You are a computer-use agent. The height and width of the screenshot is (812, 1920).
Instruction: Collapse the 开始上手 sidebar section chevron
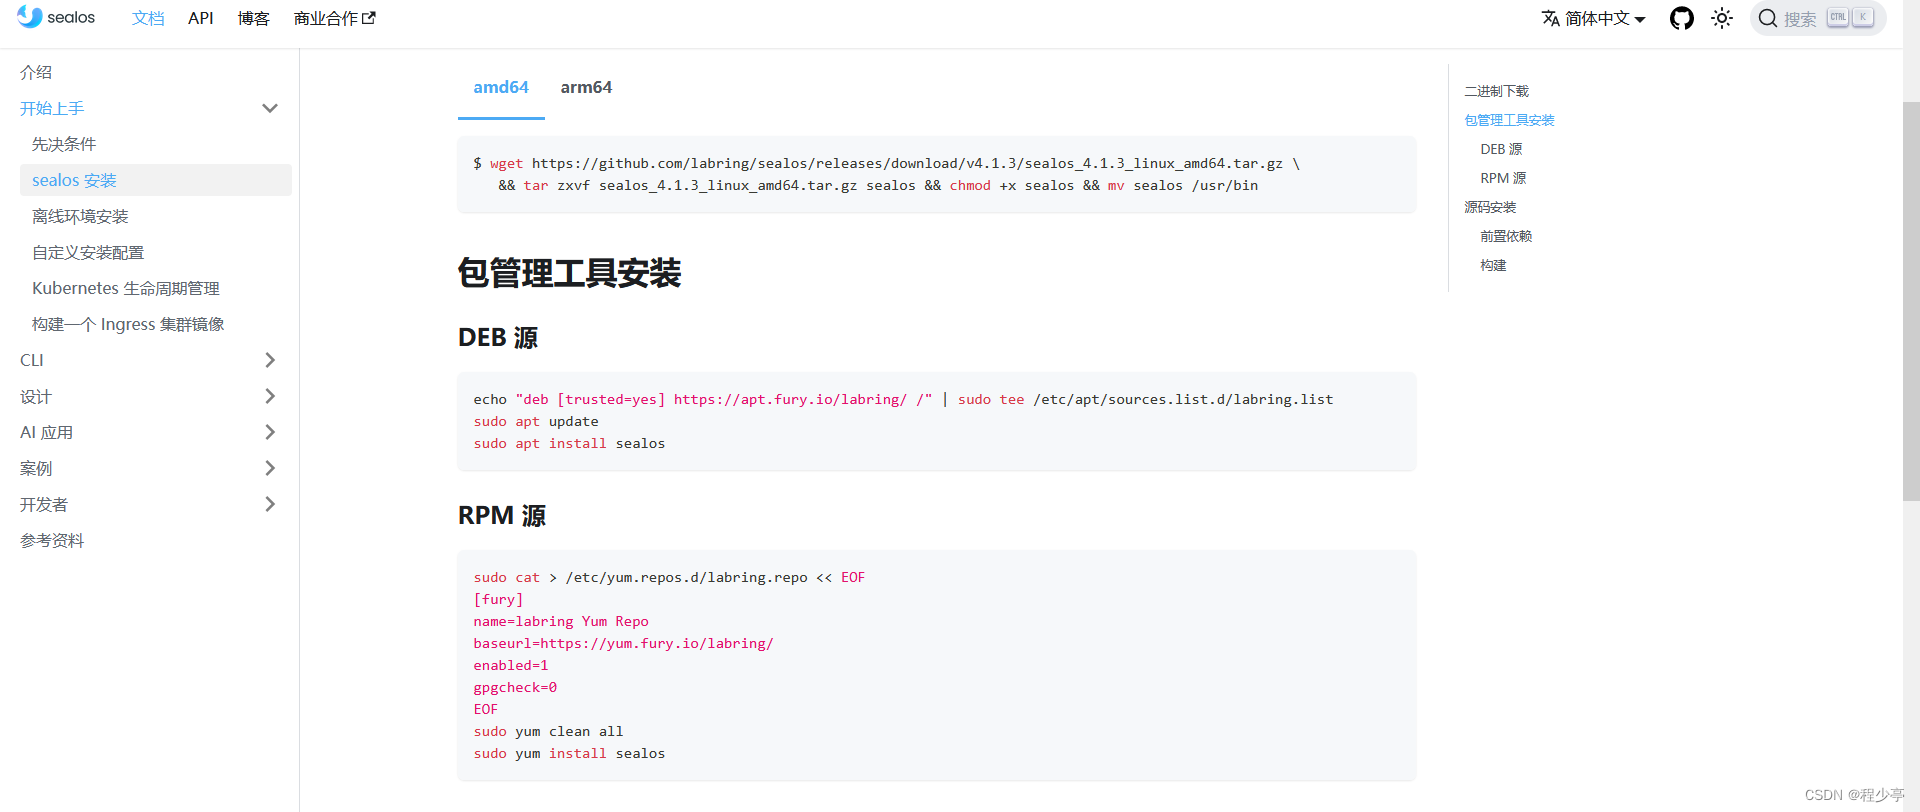[x=270, y=108]
